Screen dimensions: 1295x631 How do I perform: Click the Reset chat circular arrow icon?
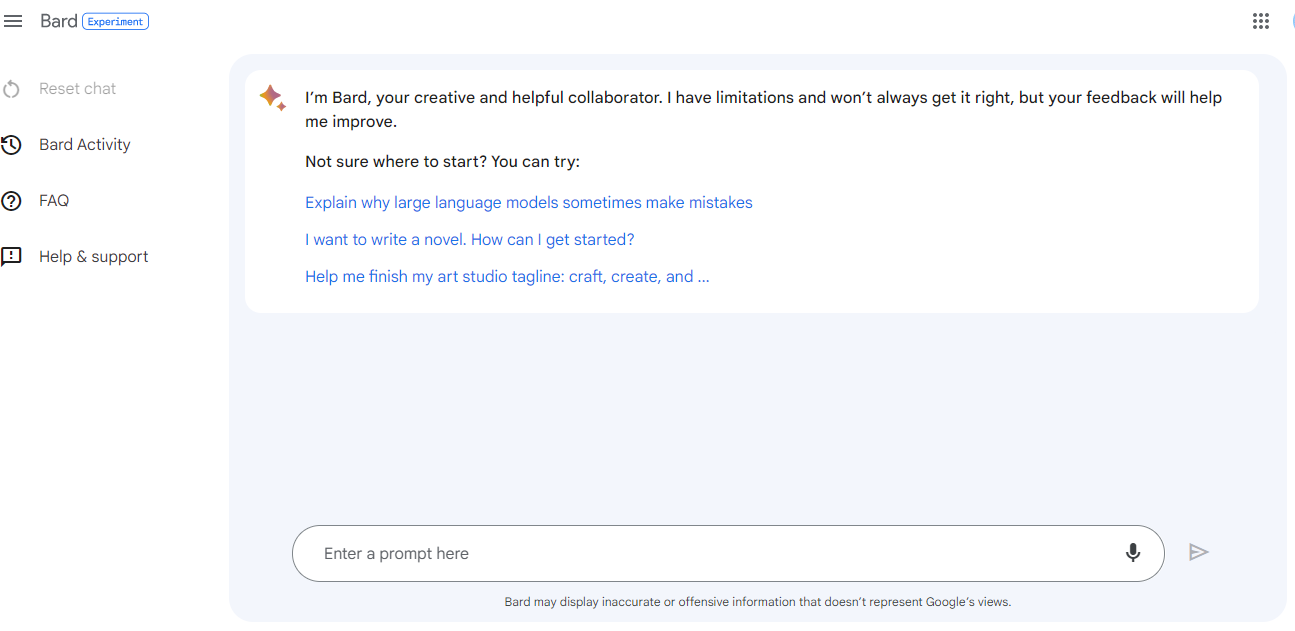tap(10, 88)
